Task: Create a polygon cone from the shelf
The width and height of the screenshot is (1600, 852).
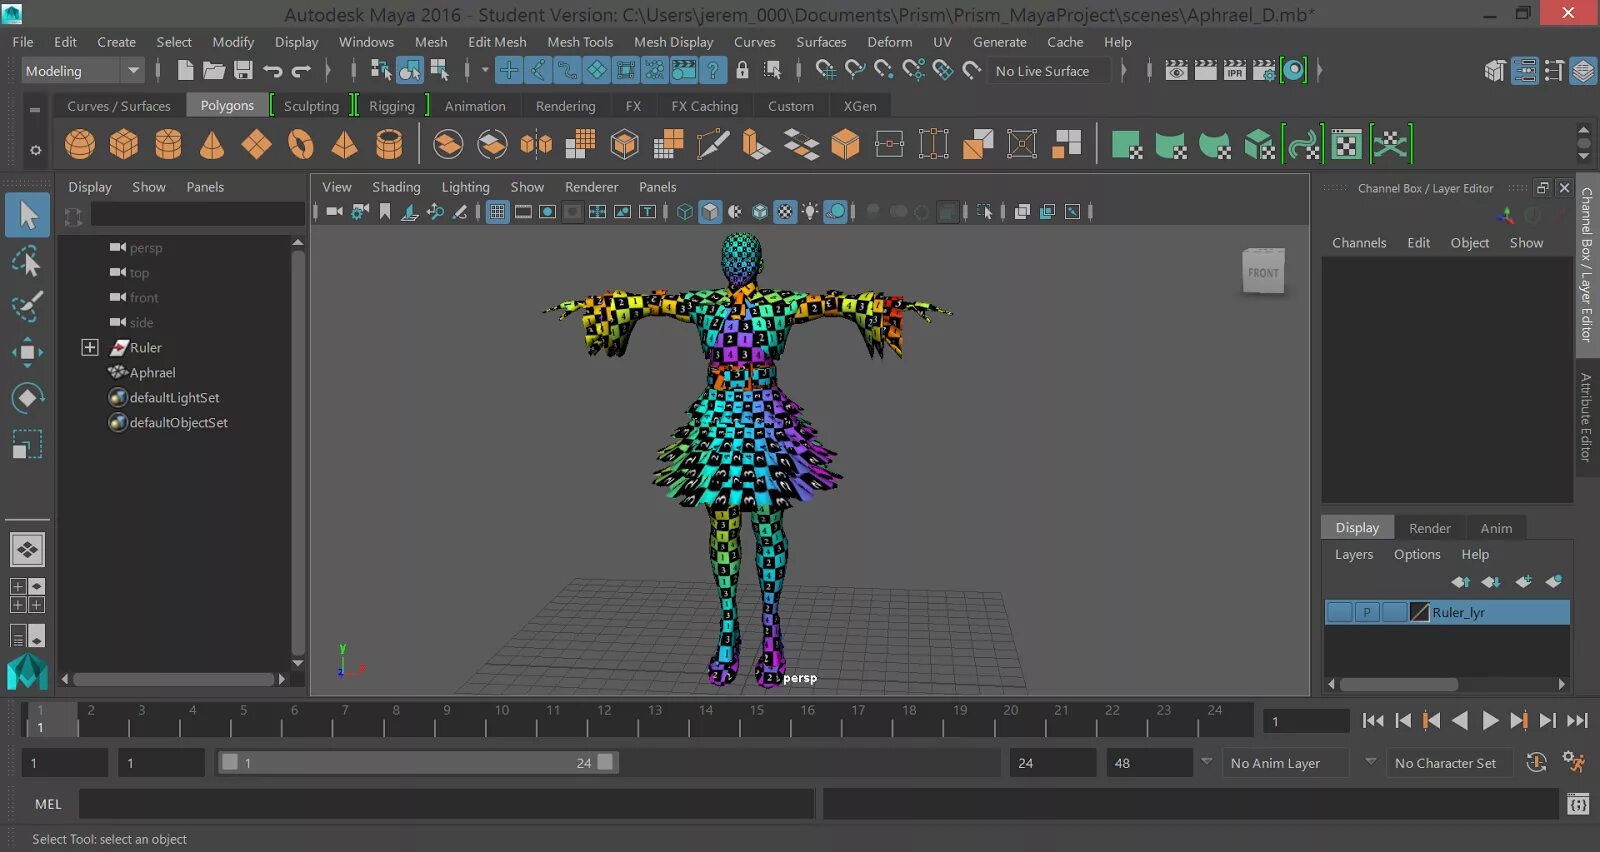Action: tap(212, 144)
